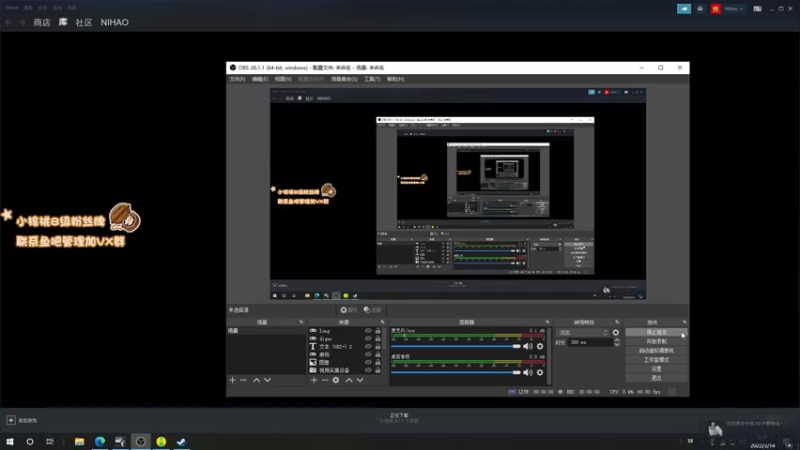The height and width of the screenshot is (450, 800).
Task: Remove the selected source with the minus icon
Action: [324, 380]
